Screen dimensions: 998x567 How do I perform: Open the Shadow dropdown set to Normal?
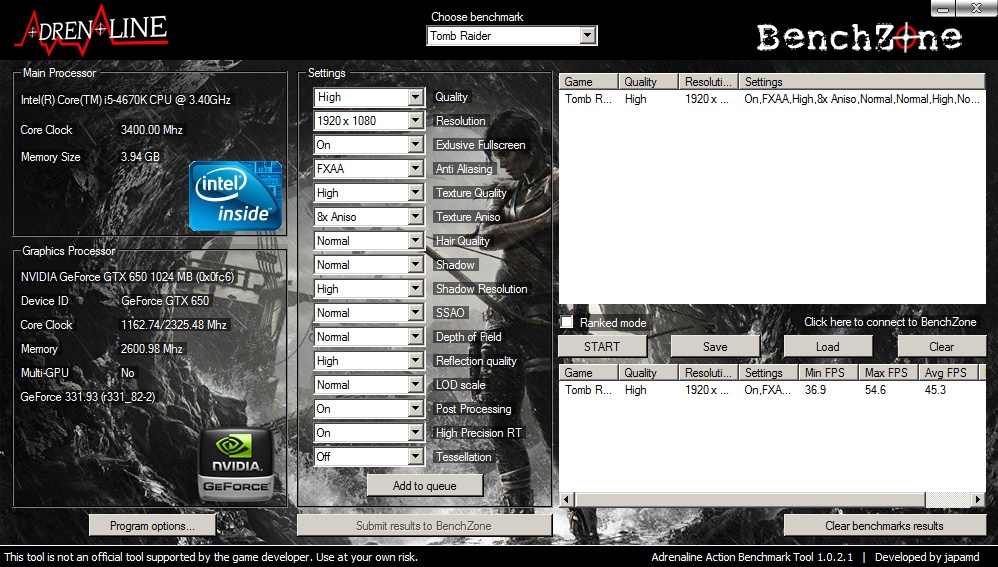click(369, 265)
